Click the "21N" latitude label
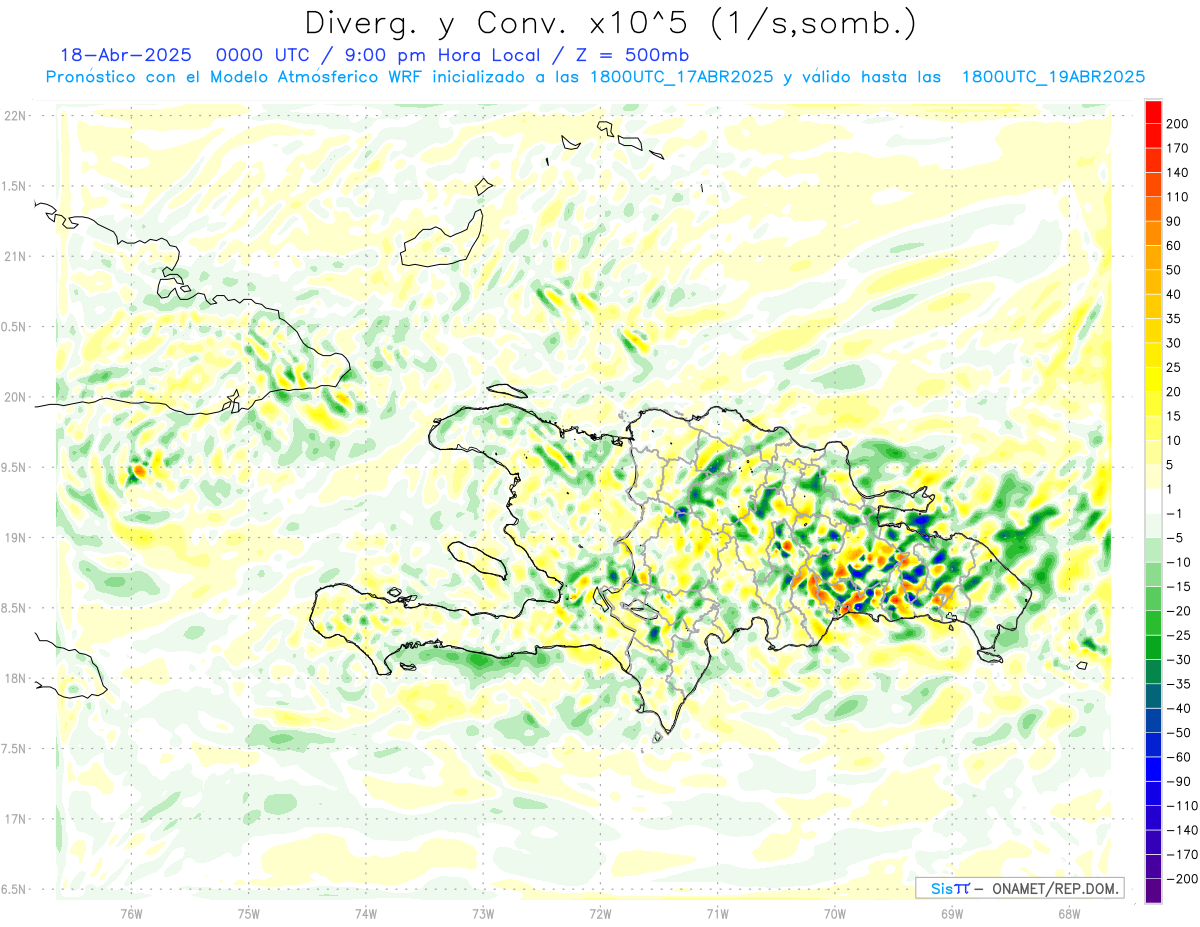 (15, 256)
